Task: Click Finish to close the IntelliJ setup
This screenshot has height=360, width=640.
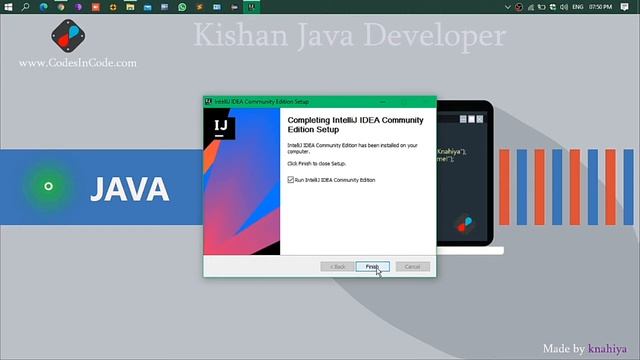Action: 372,267
